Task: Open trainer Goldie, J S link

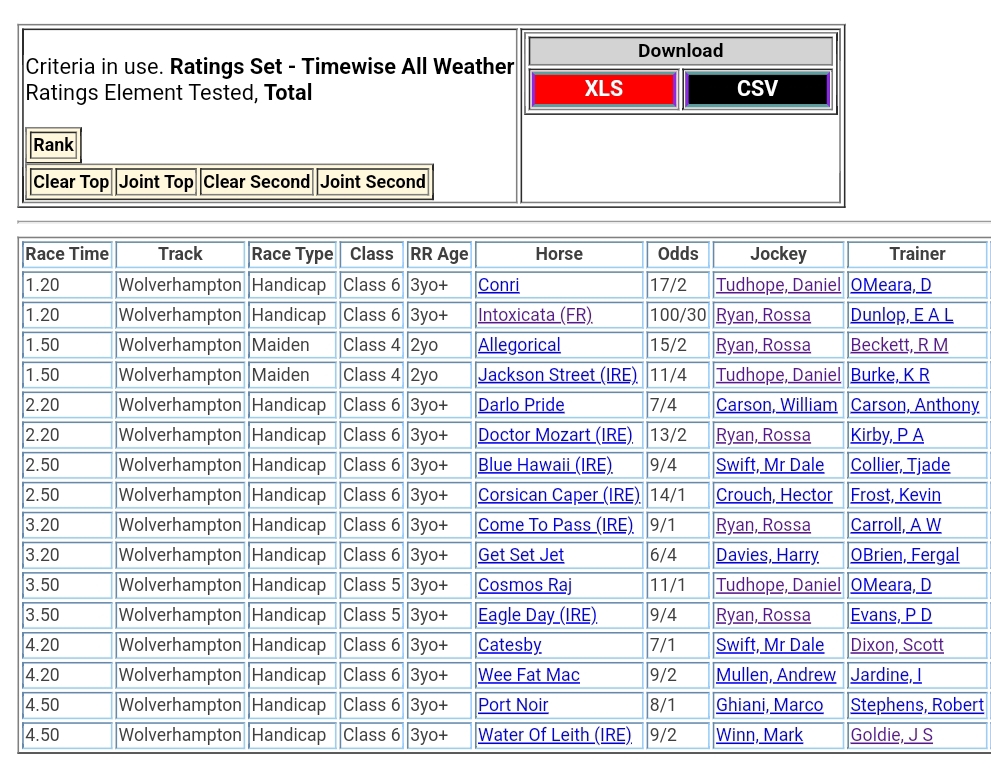Action: (891, 735)
